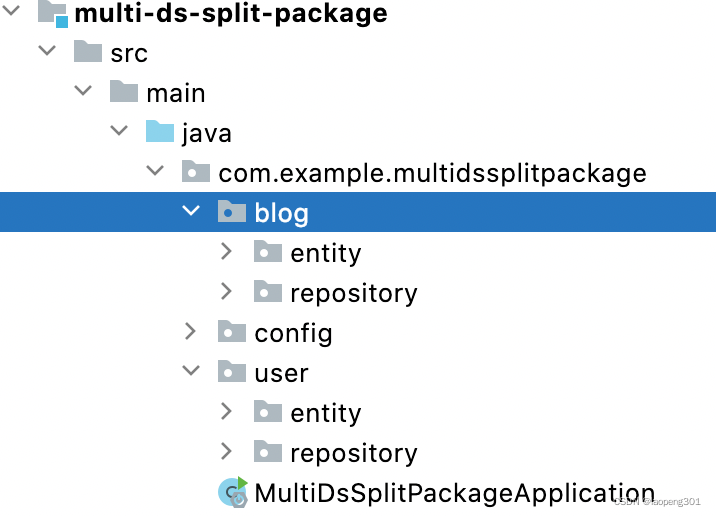Viewport: 716px width, 516px height.
Task: Select the entity package under user
Action: click(325, 413)
